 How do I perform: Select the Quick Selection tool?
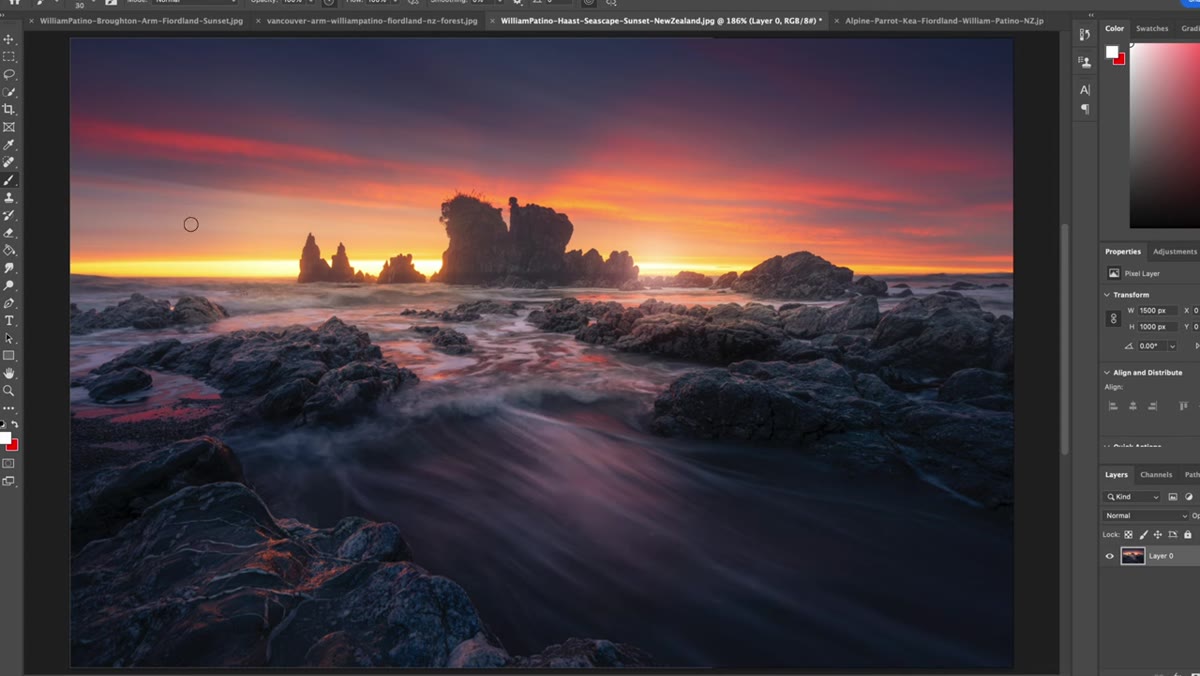(9, 92)
